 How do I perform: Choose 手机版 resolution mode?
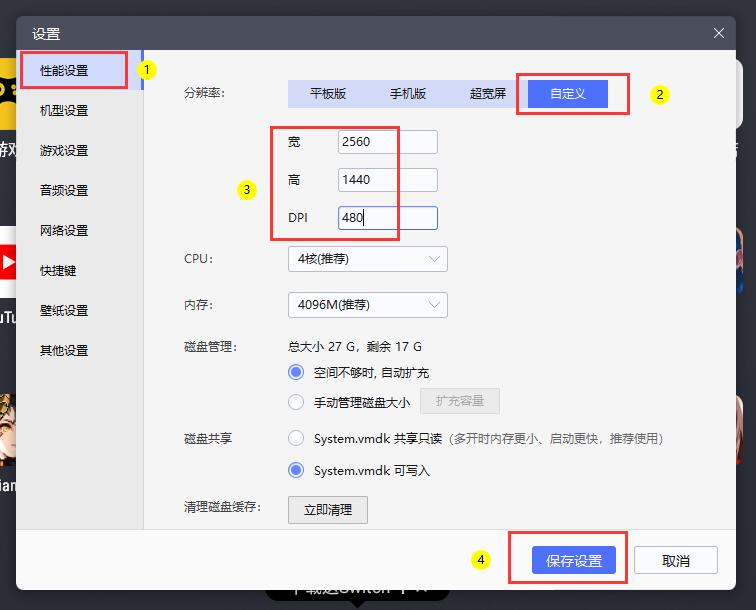[x=408, y=93]
